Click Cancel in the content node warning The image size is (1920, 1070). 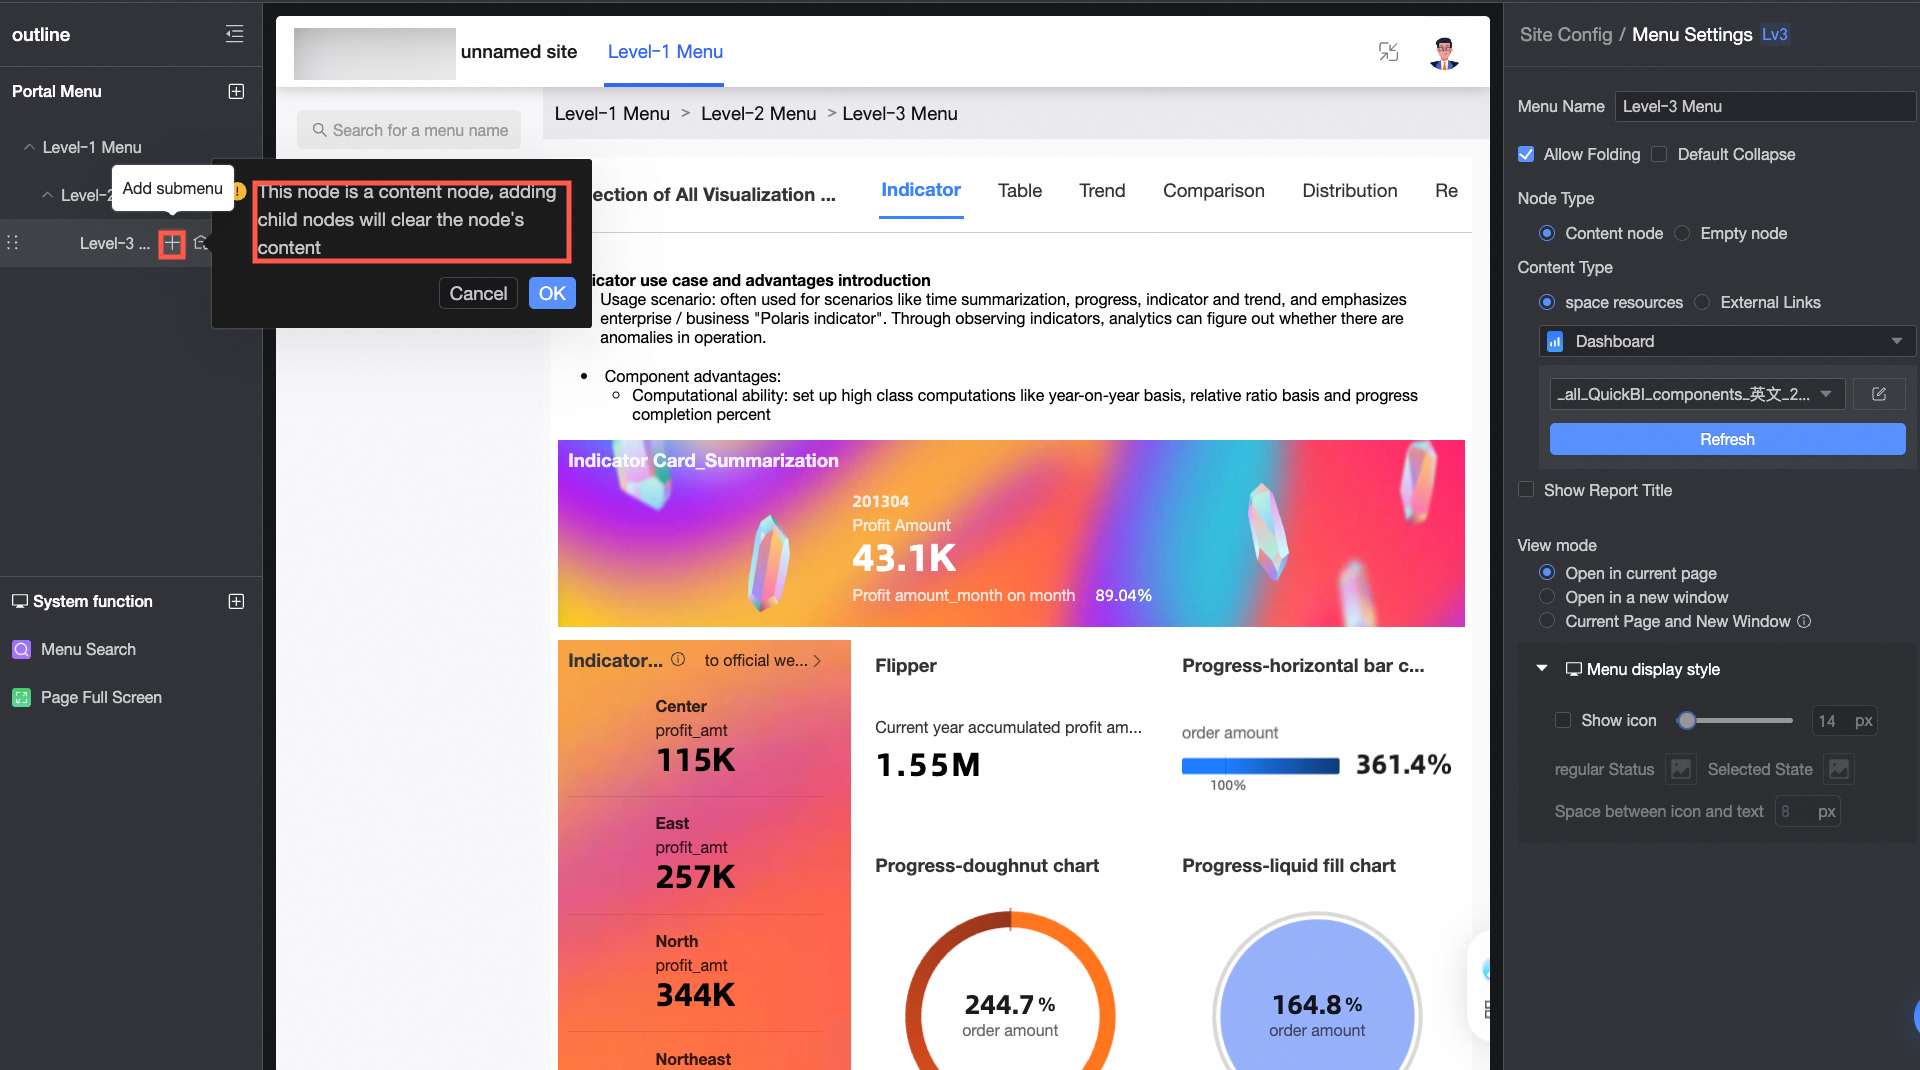click(478, 293)
